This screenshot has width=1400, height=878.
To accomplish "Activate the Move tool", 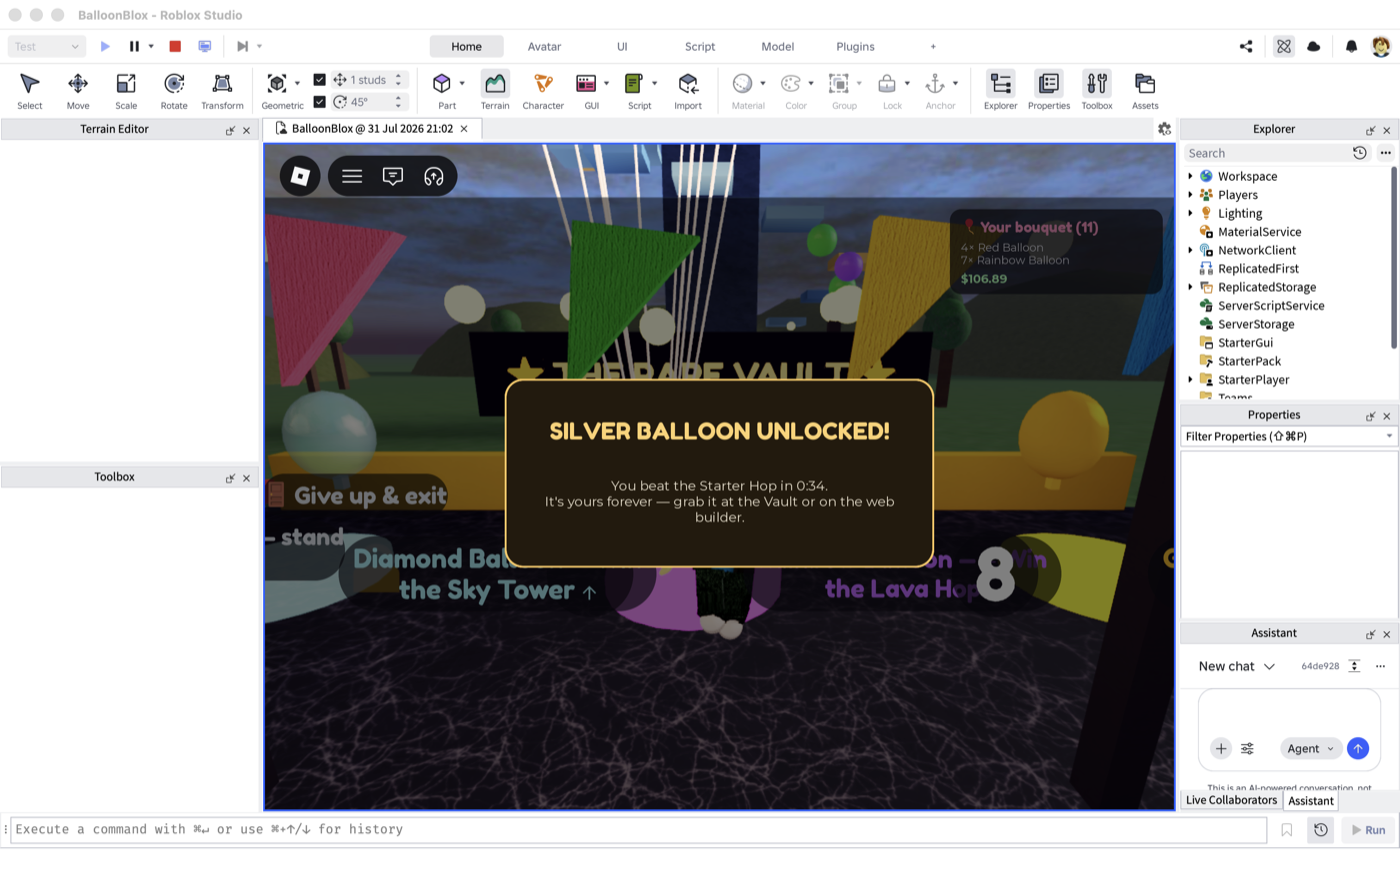I will click(x=78, y=90).
